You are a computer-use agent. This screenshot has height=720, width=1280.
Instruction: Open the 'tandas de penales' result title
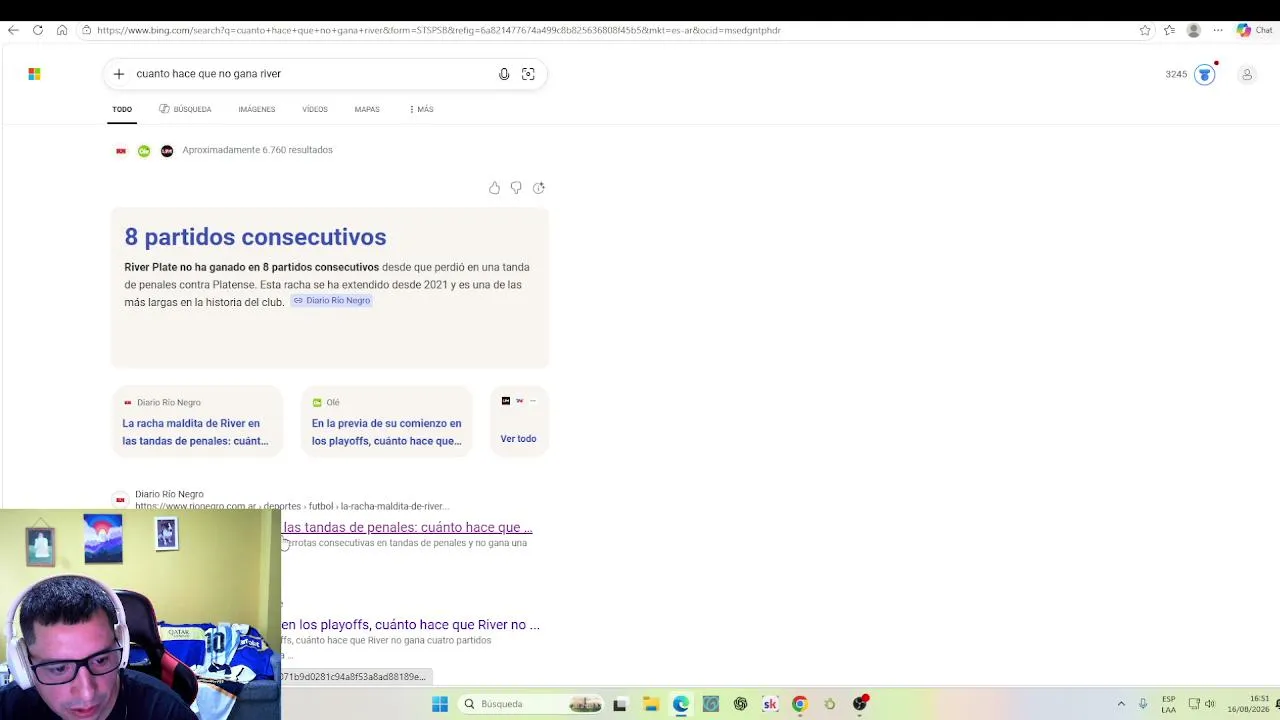[x=407, y=528]
